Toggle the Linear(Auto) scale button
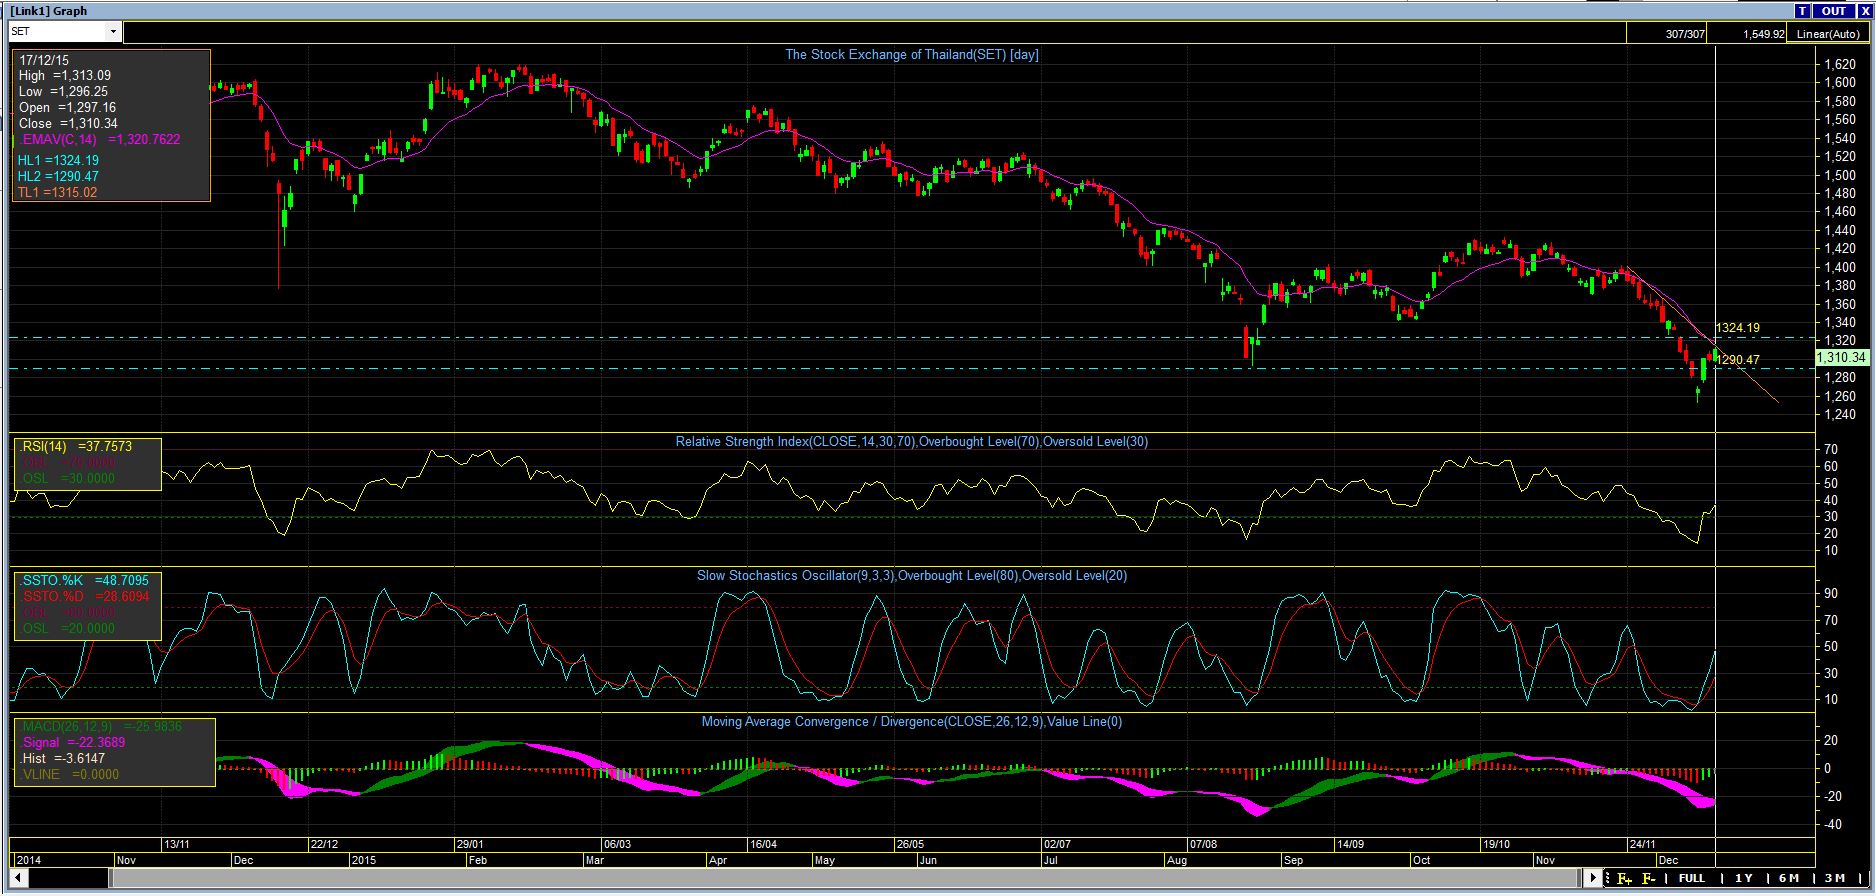 [1828, 34]
